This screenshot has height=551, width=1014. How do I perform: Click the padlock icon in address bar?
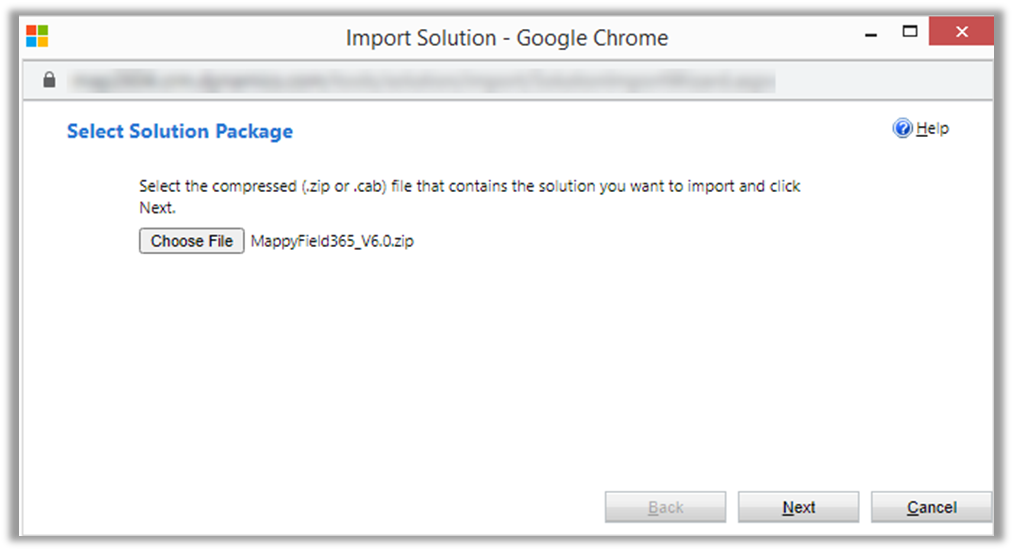(49, 80)
